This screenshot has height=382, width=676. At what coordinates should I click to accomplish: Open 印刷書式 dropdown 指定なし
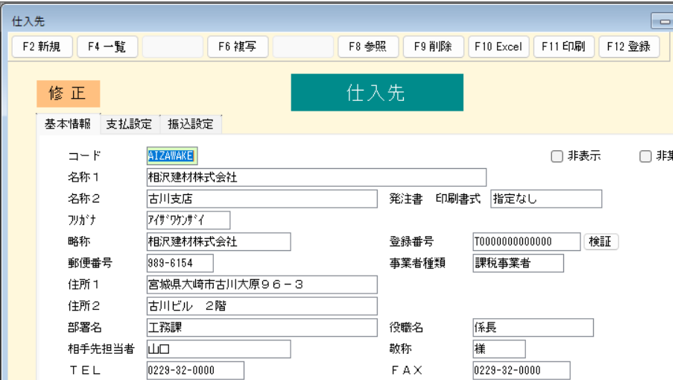pos(546,199)
